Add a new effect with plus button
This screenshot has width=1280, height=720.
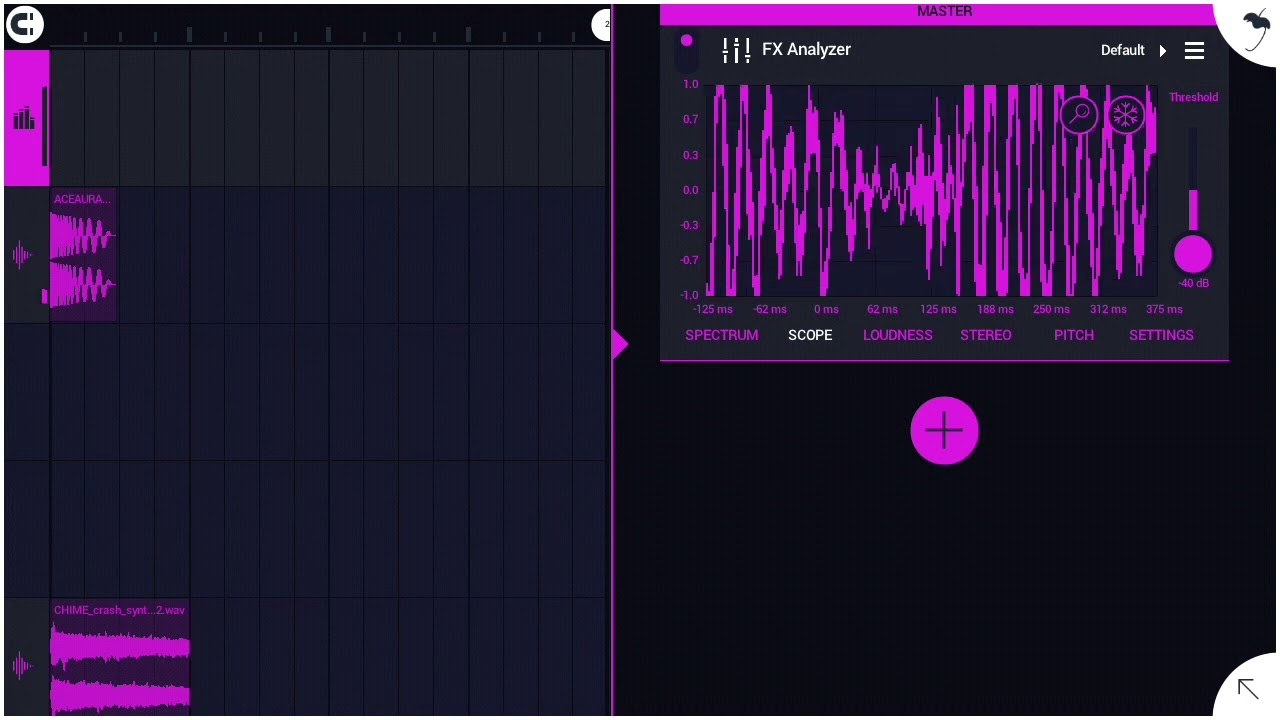click(x=945, y=432)
